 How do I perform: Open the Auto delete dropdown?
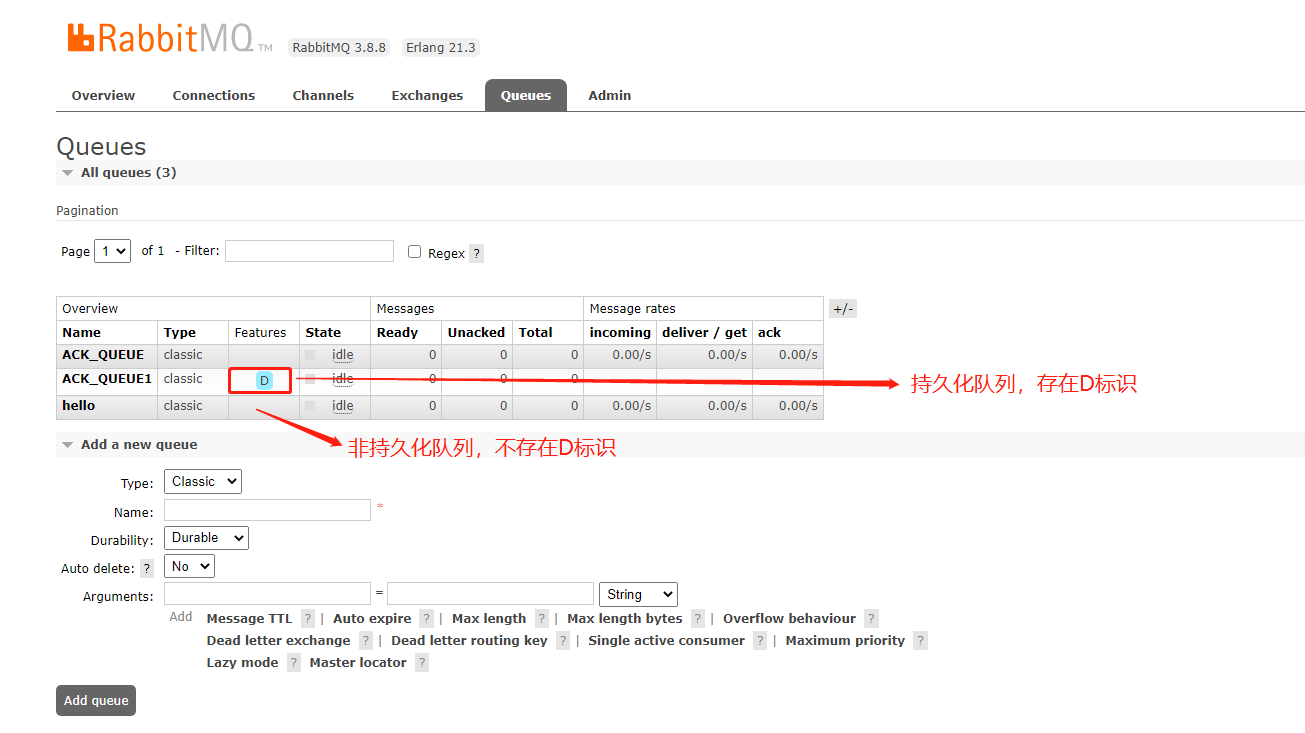coord(190,566)
